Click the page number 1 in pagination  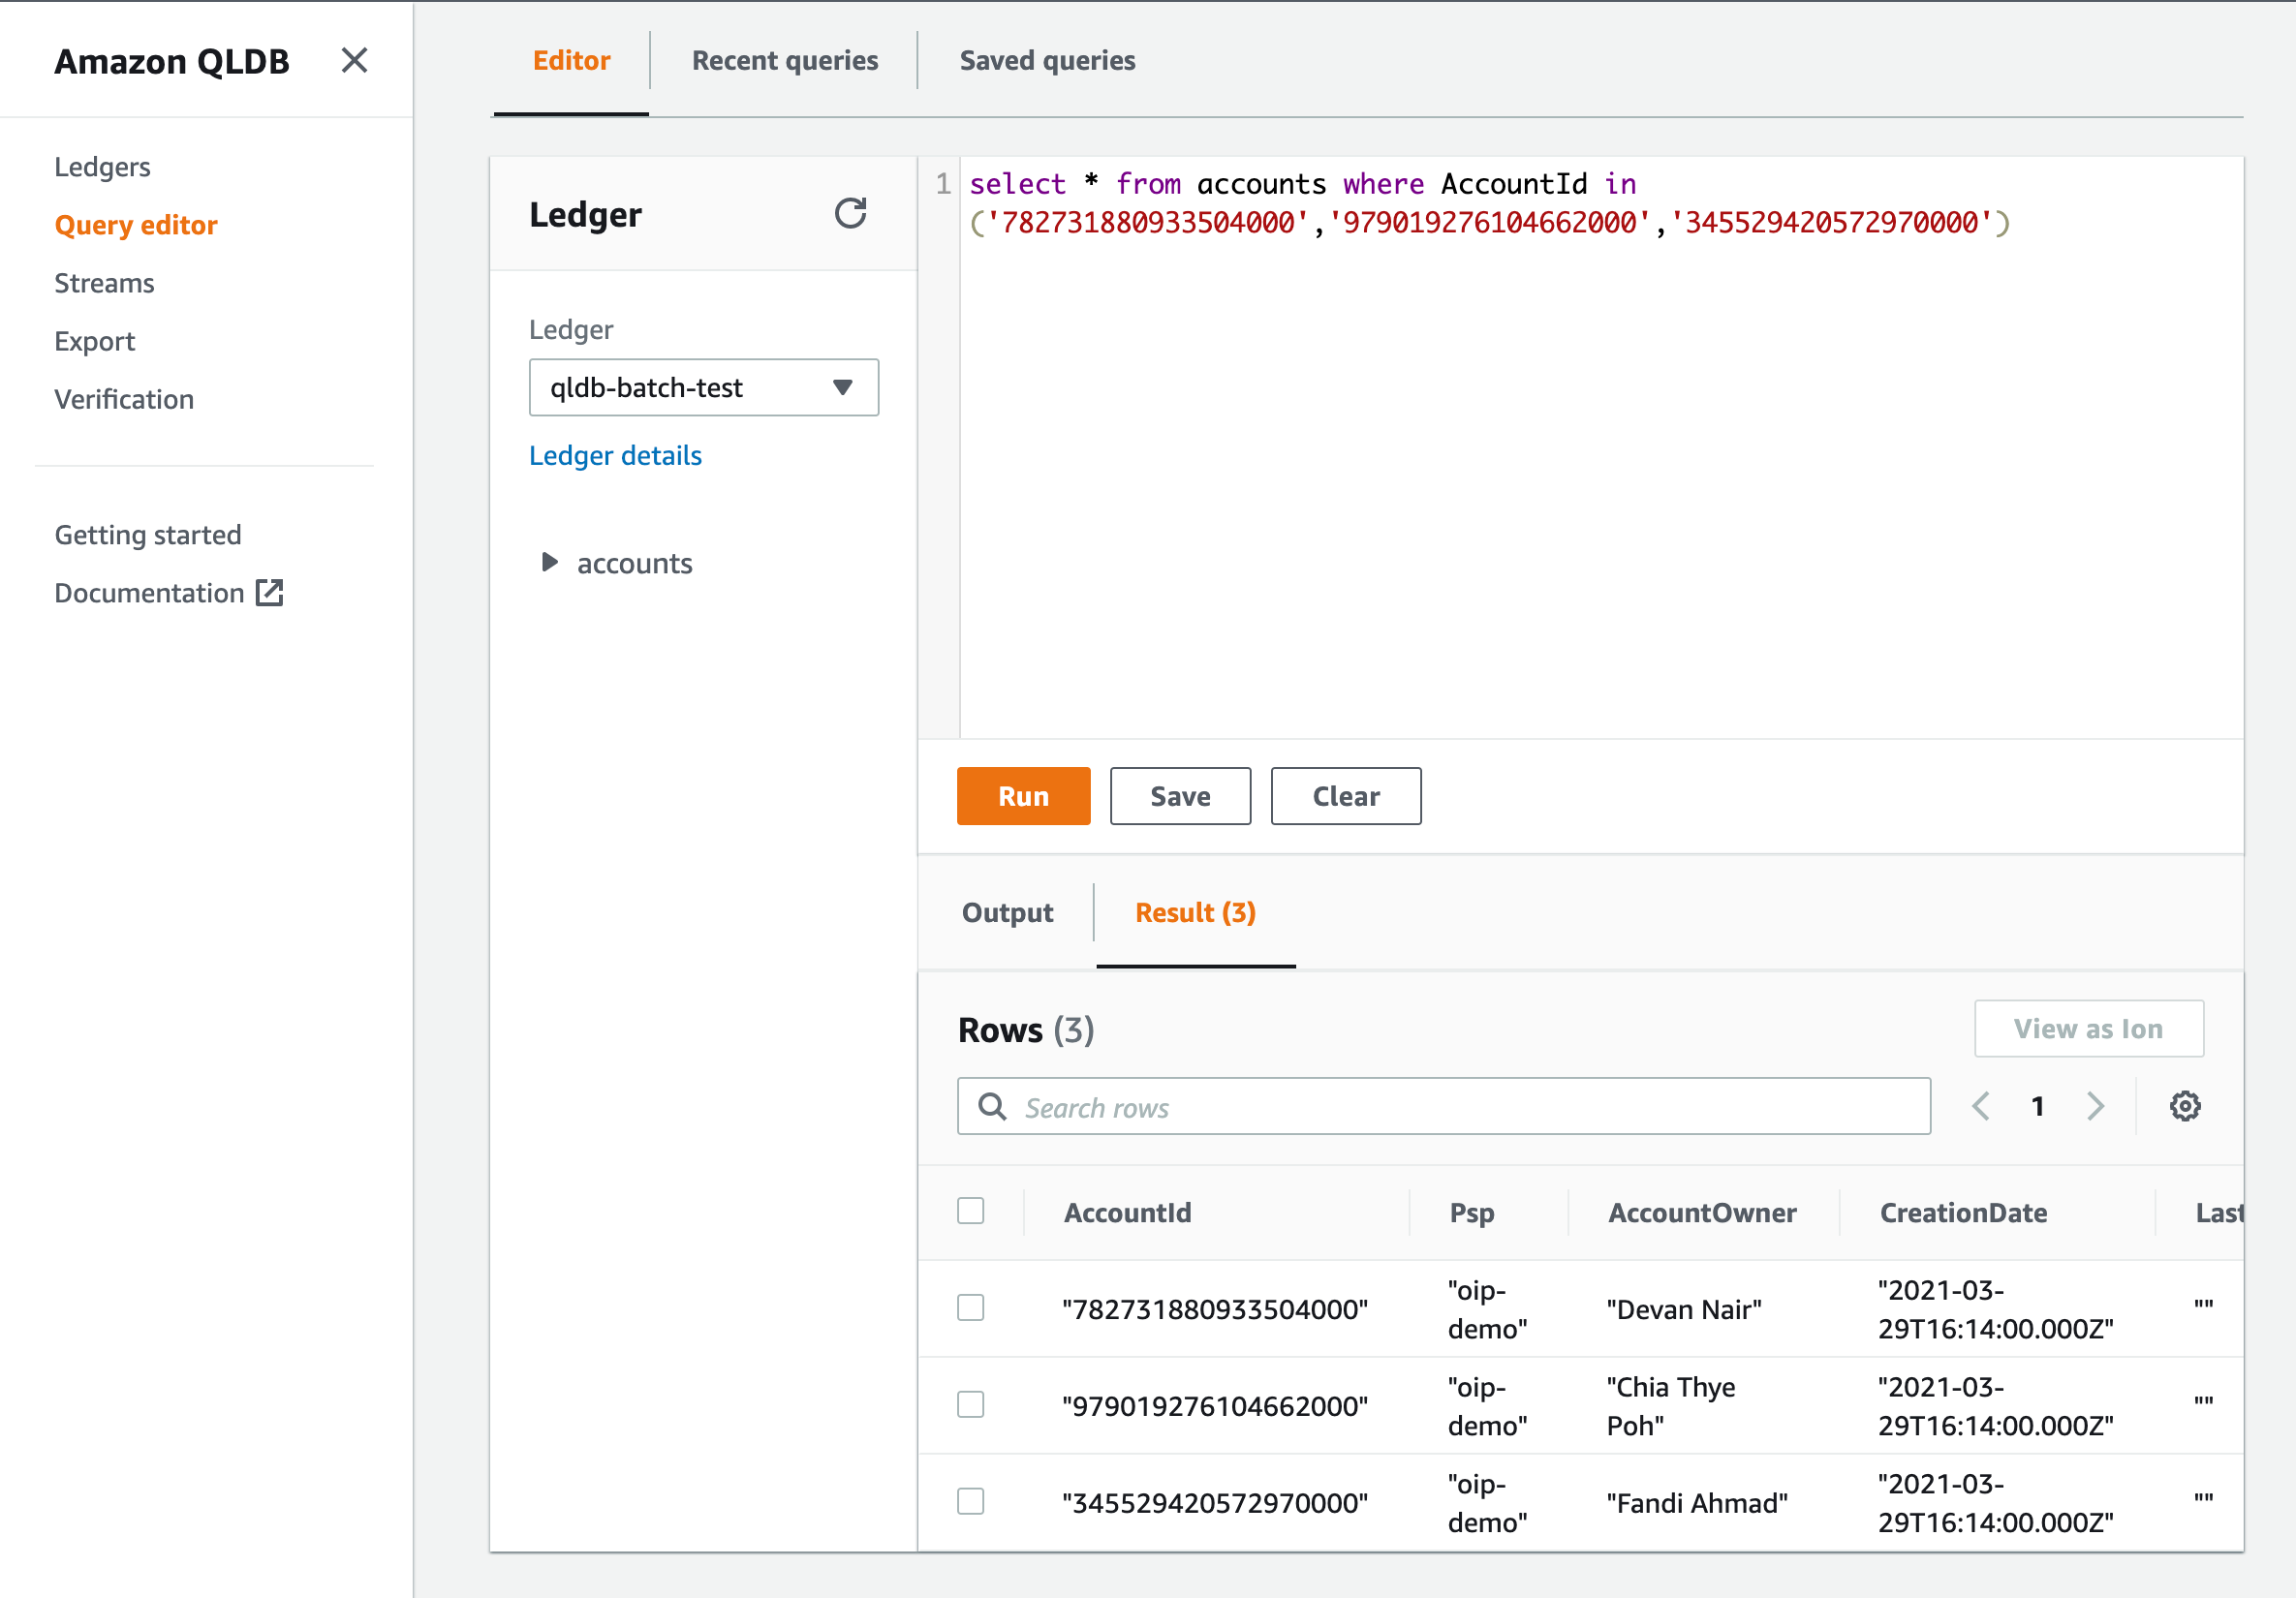point(2038,1106)
